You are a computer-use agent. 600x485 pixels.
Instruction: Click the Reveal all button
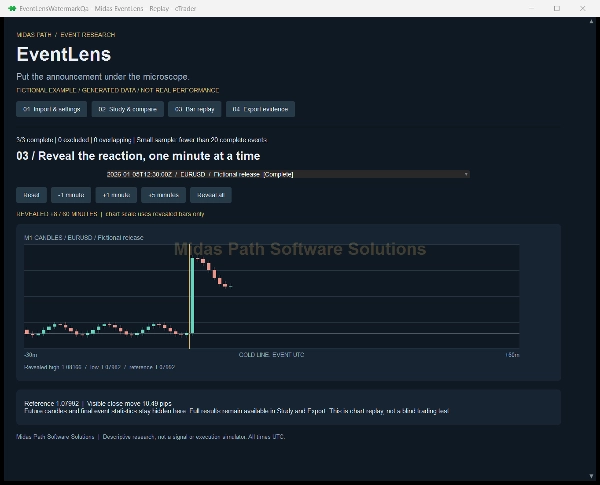(x=210, y=195)
